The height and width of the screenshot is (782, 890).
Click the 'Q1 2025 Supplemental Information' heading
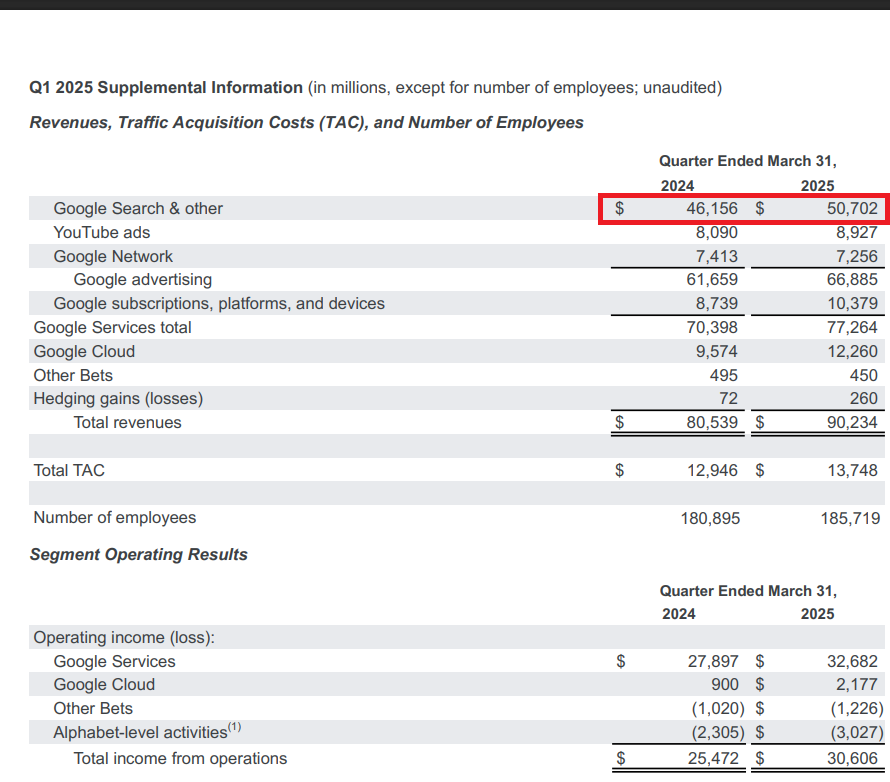tap(166, 87)
